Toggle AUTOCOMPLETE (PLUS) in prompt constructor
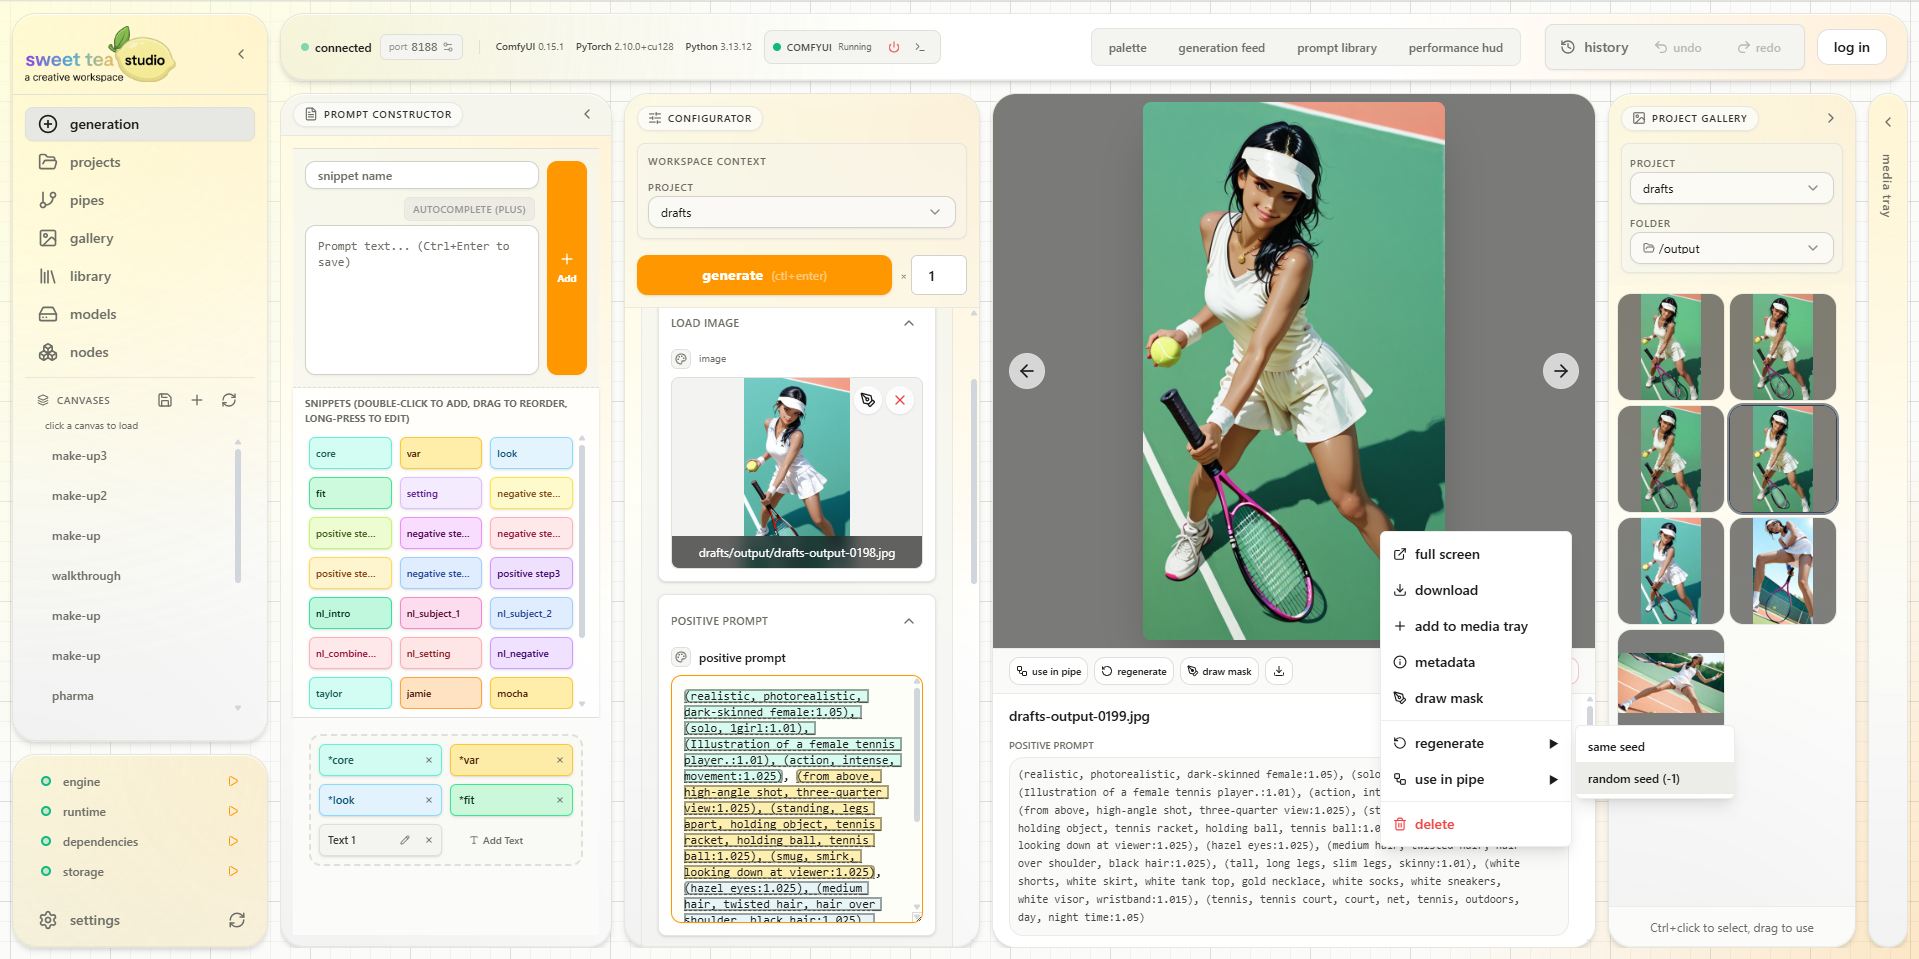Viewport: 1919px width, 959px height. coord(469,209)
